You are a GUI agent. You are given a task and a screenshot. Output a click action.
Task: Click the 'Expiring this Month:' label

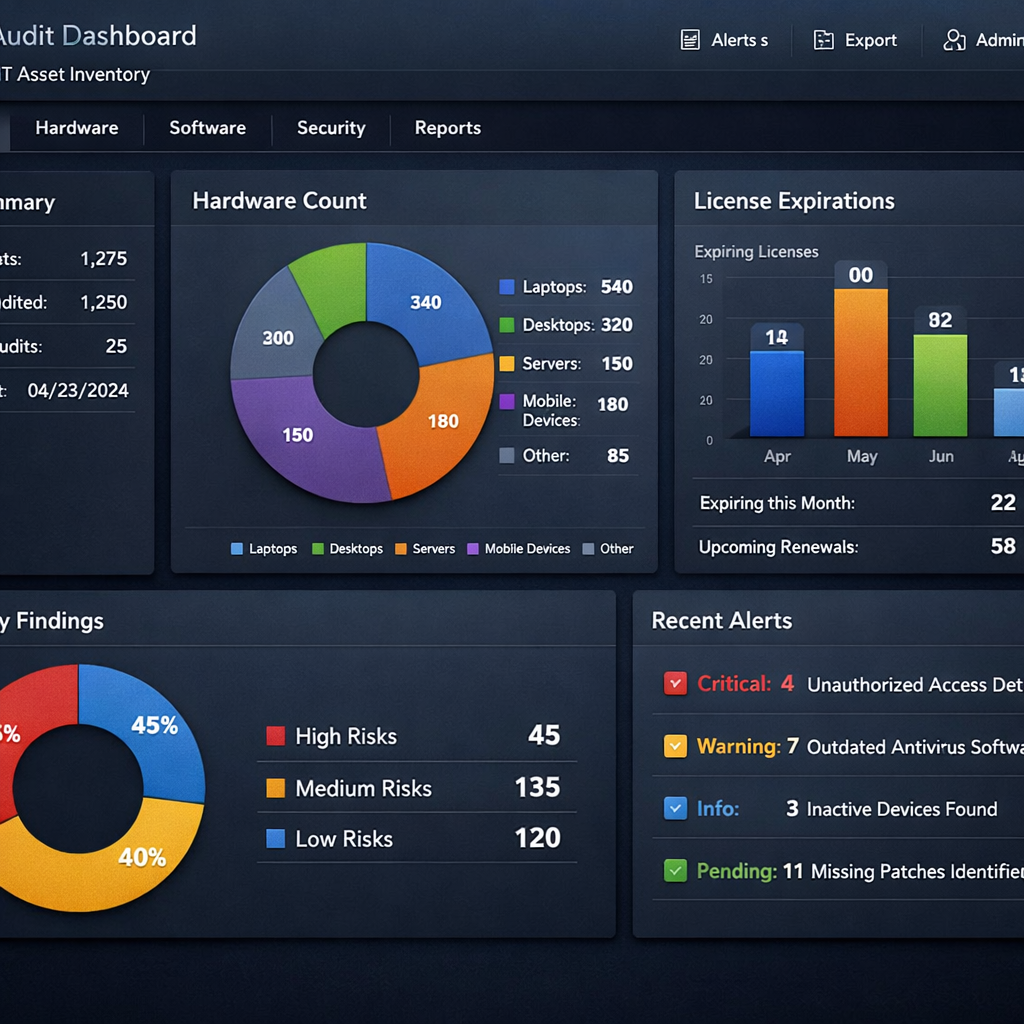pyautogui.click(x=777, y=503)
